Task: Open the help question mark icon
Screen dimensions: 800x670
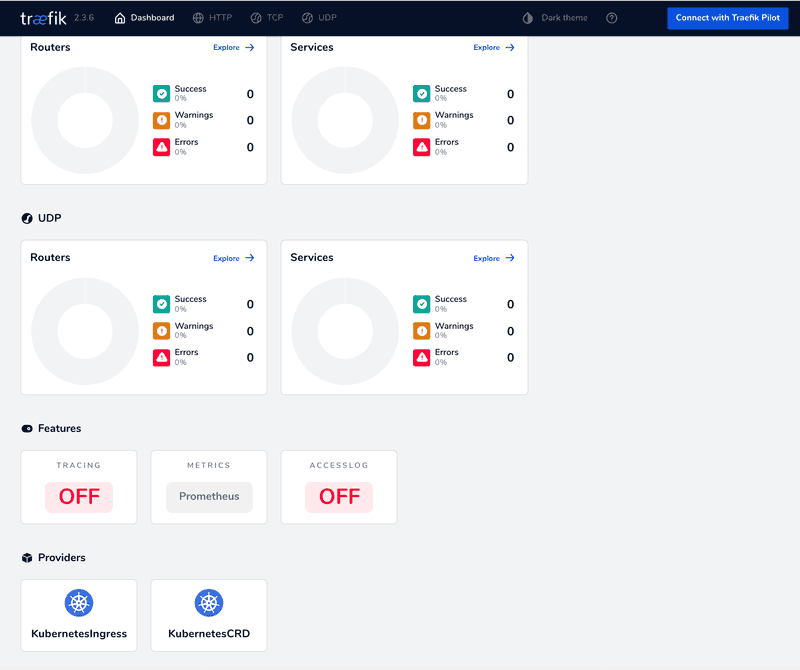Action: tap(611, 18)
